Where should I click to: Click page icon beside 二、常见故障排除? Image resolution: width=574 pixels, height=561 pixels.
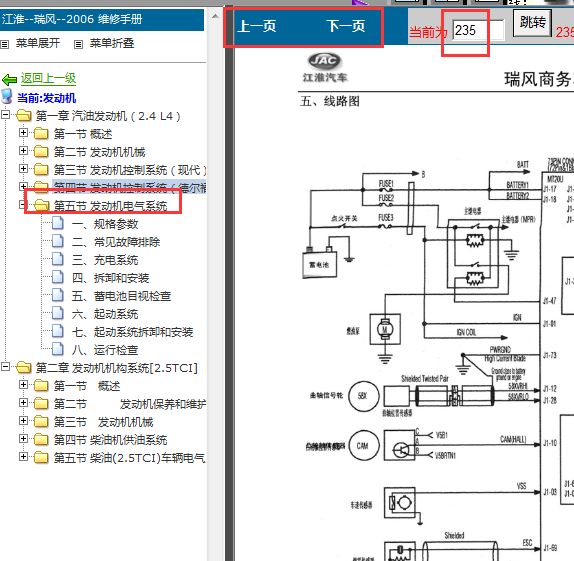click(x=57, y=241)
